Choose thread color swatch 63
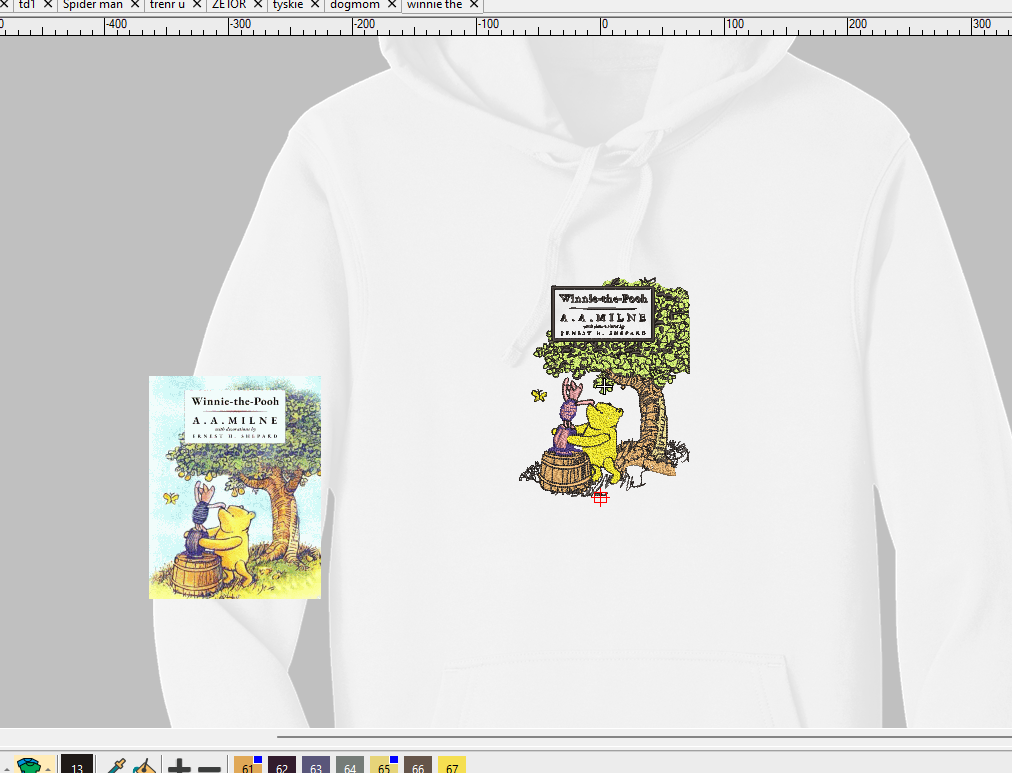1012x773 pixels. coord(316,765)
